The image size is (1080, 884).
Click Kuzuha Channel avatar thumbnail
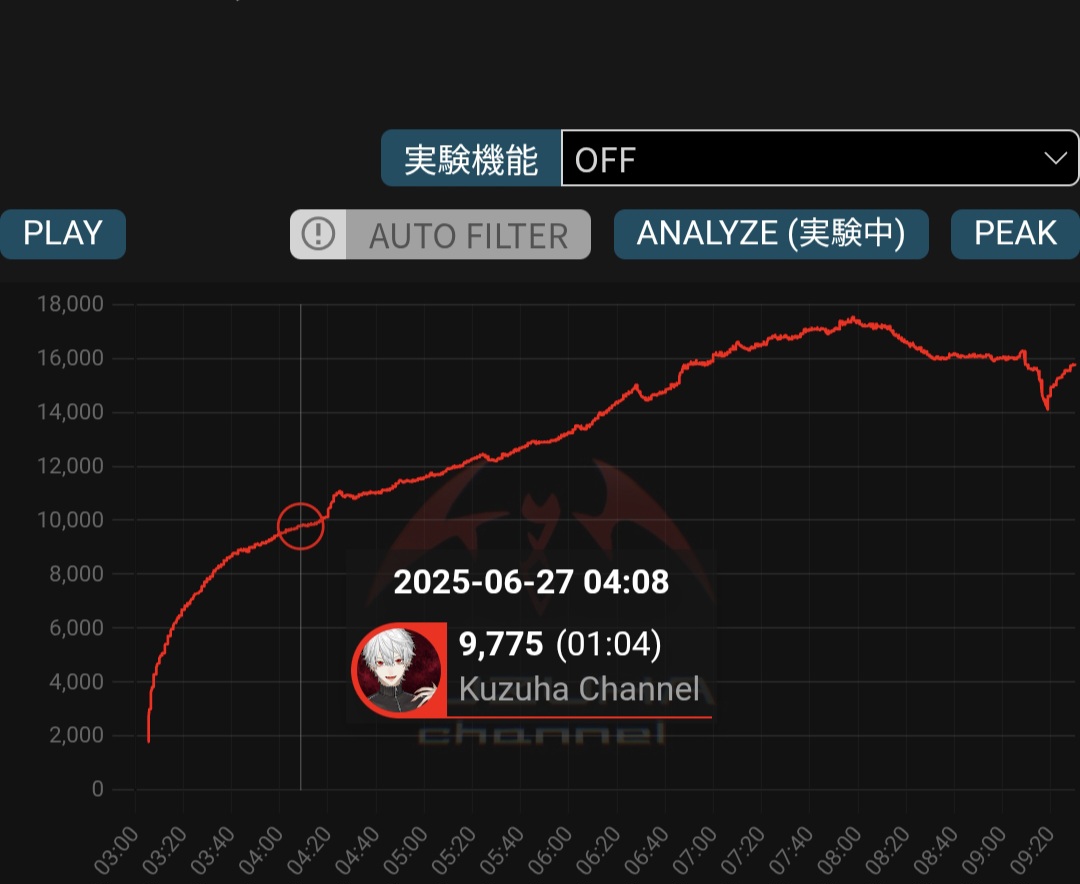pyautogui.click(x=399, y=670)
